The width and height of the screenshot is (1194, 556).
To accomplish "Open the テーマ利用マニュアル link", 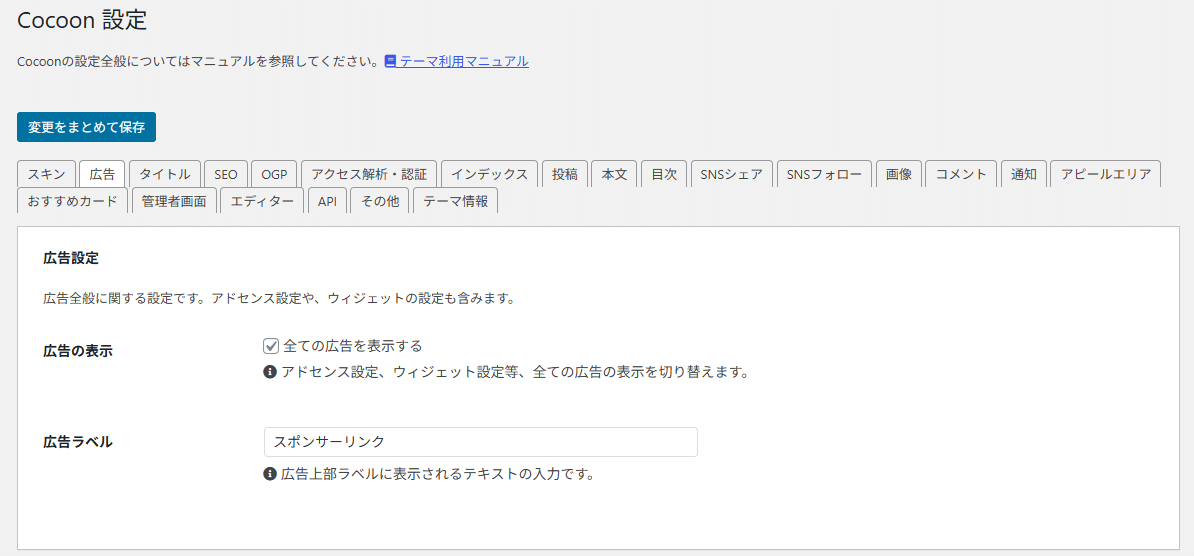I will click(464, 61).
